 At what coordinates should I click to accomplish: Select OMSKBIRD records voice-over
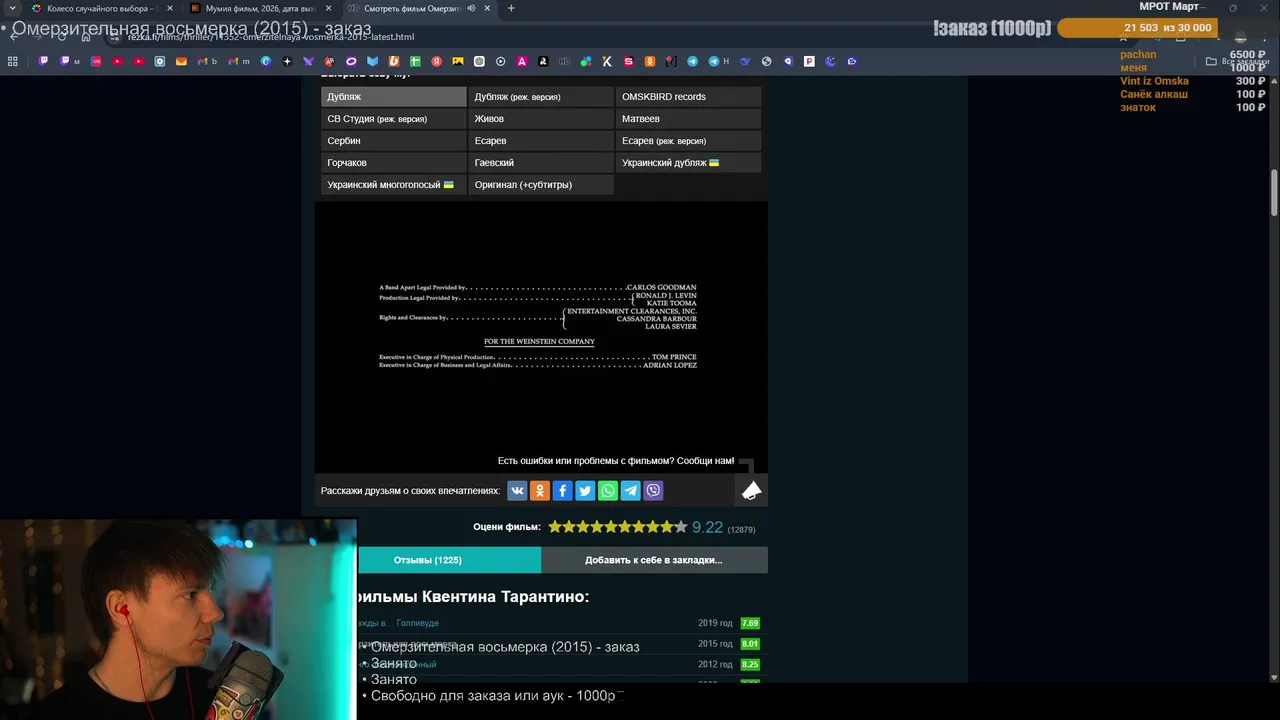point(688,97)
